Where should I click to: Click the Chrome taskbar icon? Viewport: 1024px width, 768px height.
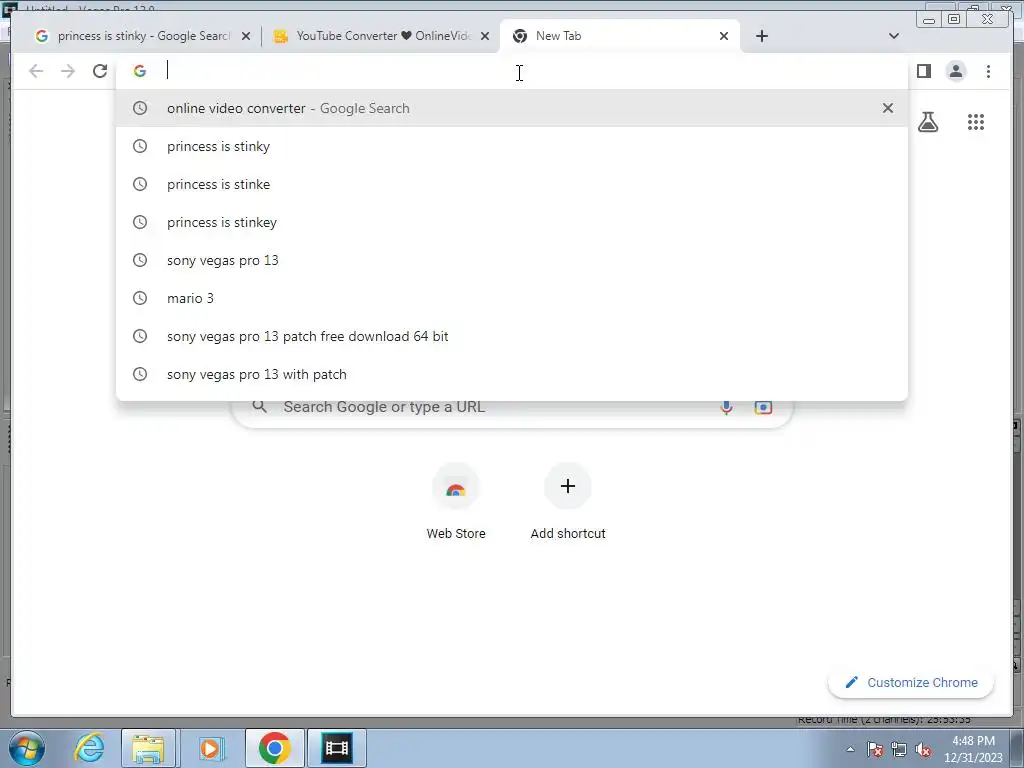click(274, 748)
